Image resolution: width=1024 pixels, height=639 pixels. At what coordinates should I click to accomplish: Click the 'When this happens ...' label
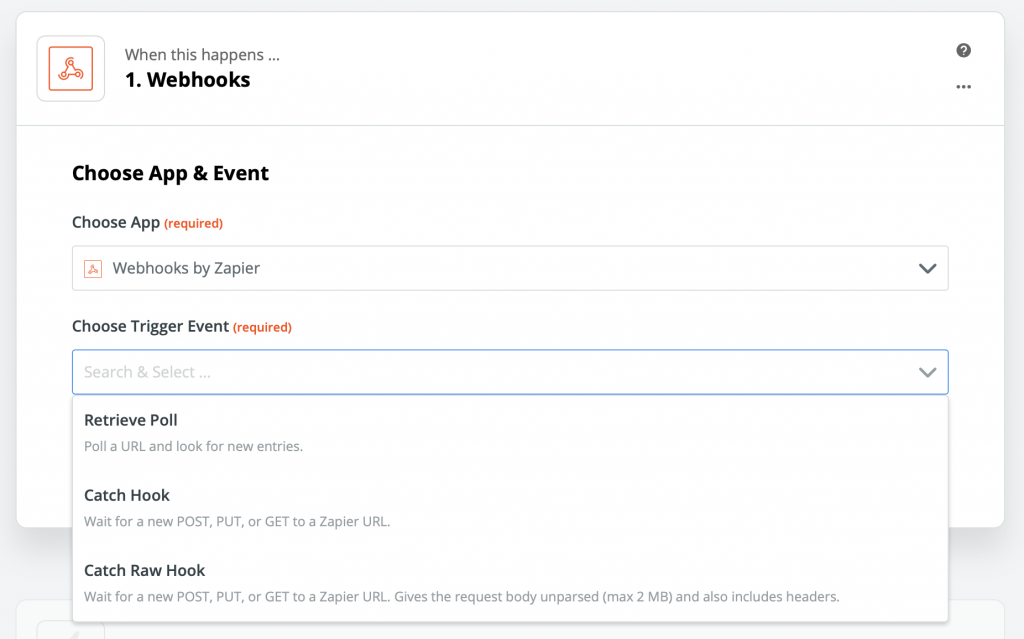point(202,55)
